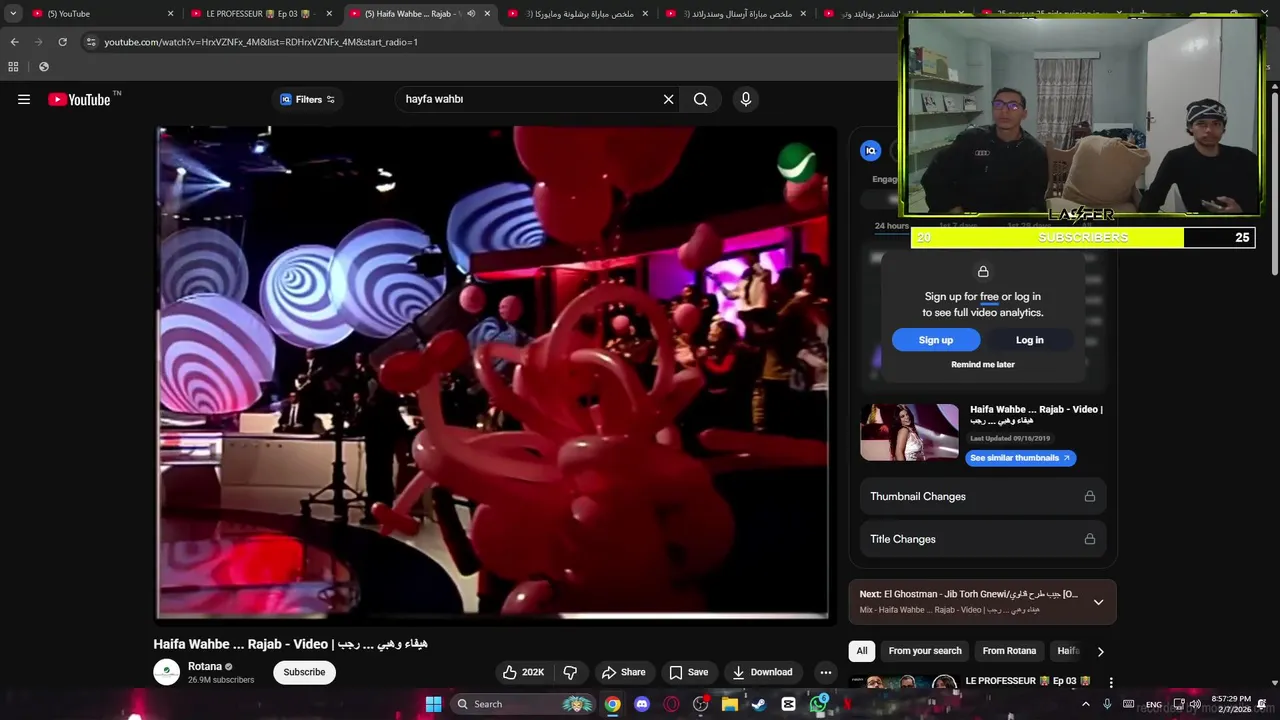Run search with magnifier button
Image resolution: width=1280 pixels, height=720 pixels.
[701, 99]
